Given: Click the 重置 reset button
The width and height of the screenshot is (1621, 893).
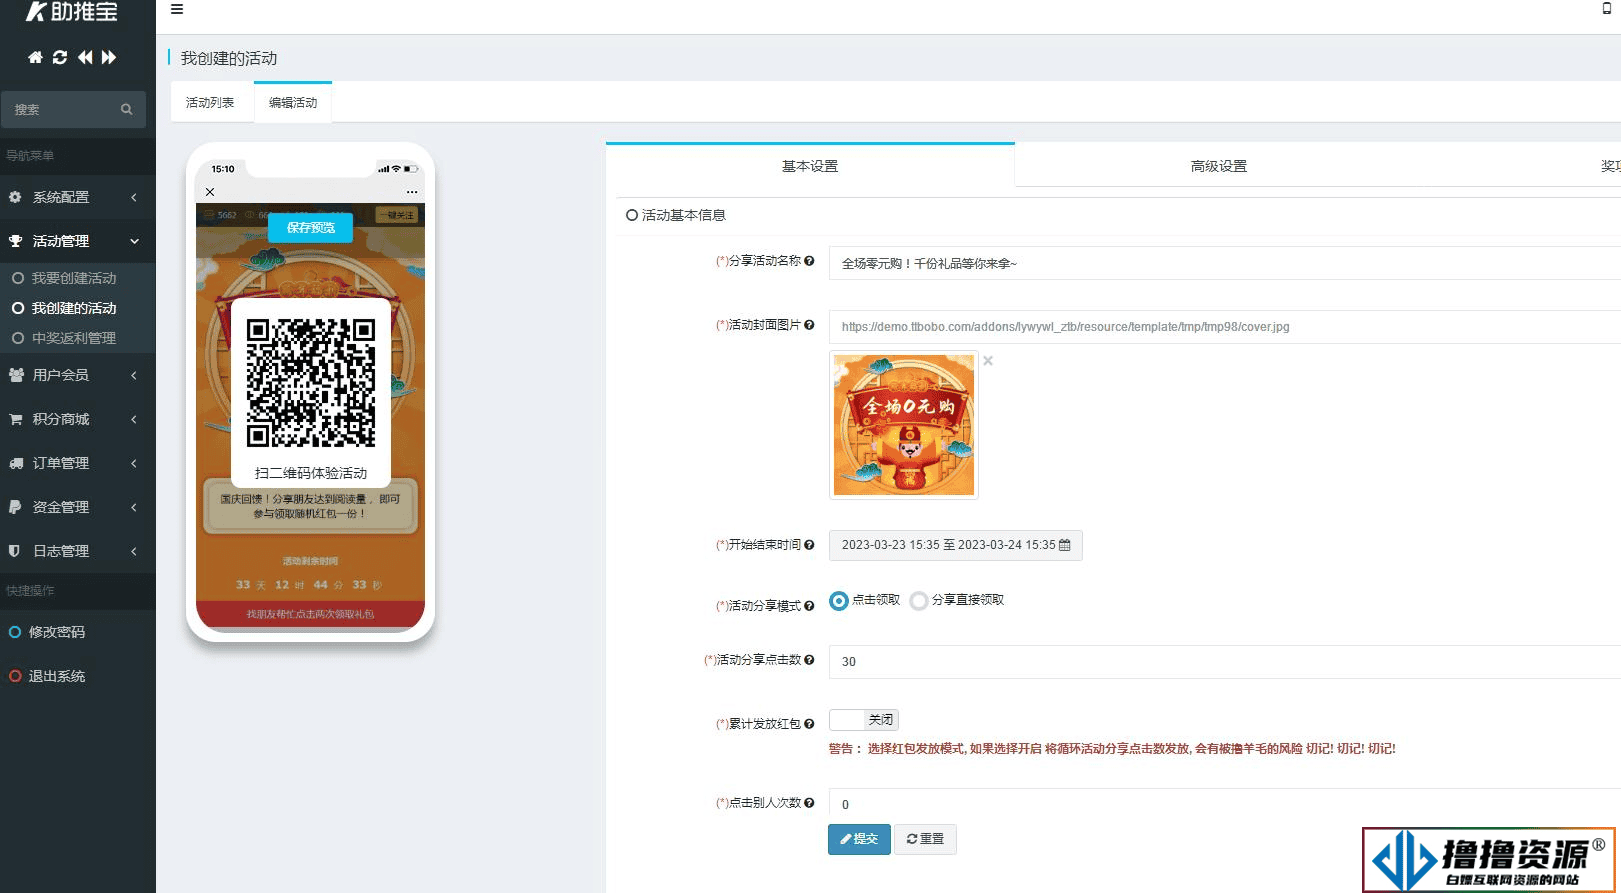Looking at the screenshot, I should click(925, 839).
